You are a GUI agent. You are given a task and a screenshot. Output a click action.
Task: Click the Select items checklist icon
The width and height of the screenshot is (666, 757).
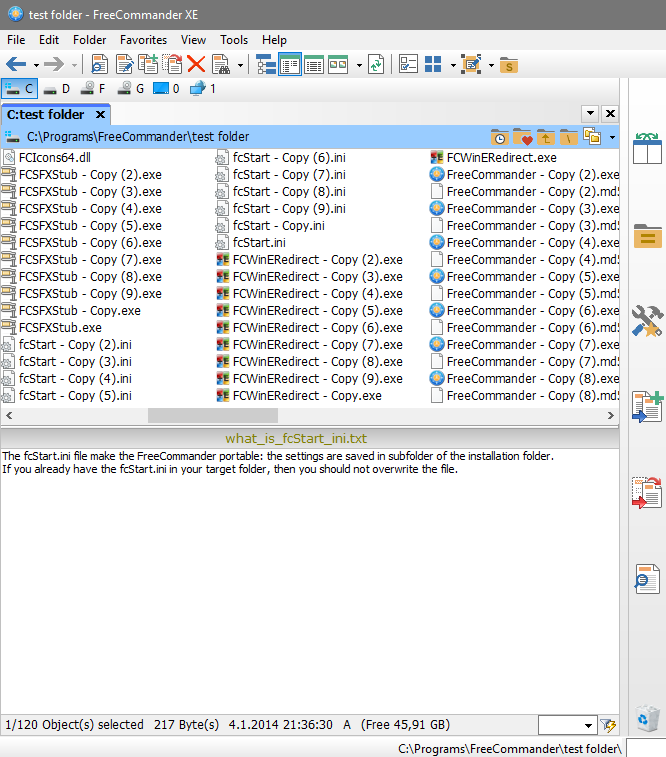point(408,64)
